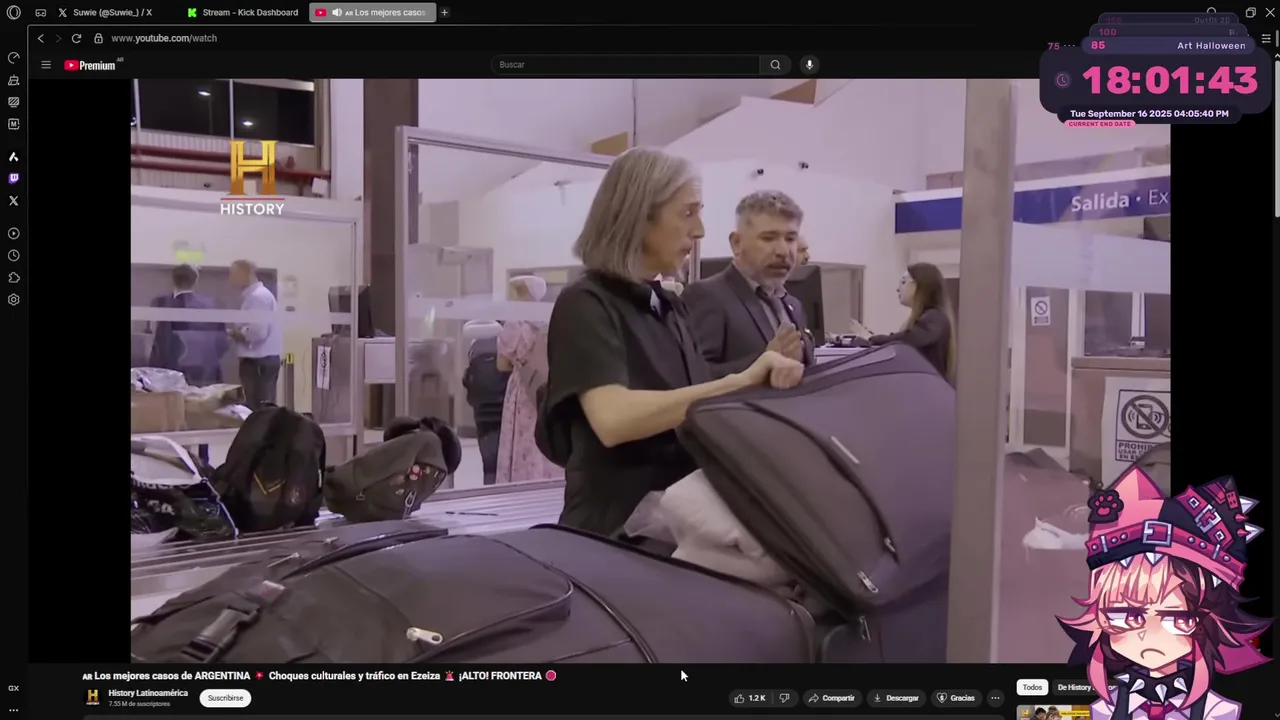Click the page vertical scrollbar
The image size is (1280, 720).
[1275, 140]
